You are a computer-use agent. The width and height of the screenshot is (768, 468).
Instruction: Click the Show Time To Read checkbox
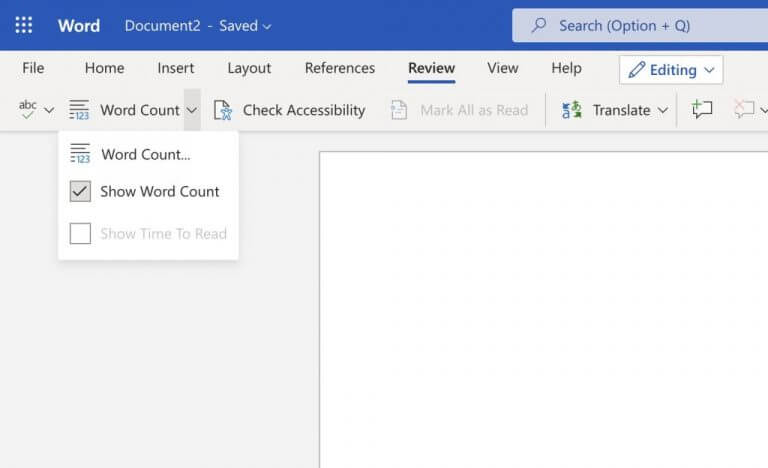coord(80,234)
